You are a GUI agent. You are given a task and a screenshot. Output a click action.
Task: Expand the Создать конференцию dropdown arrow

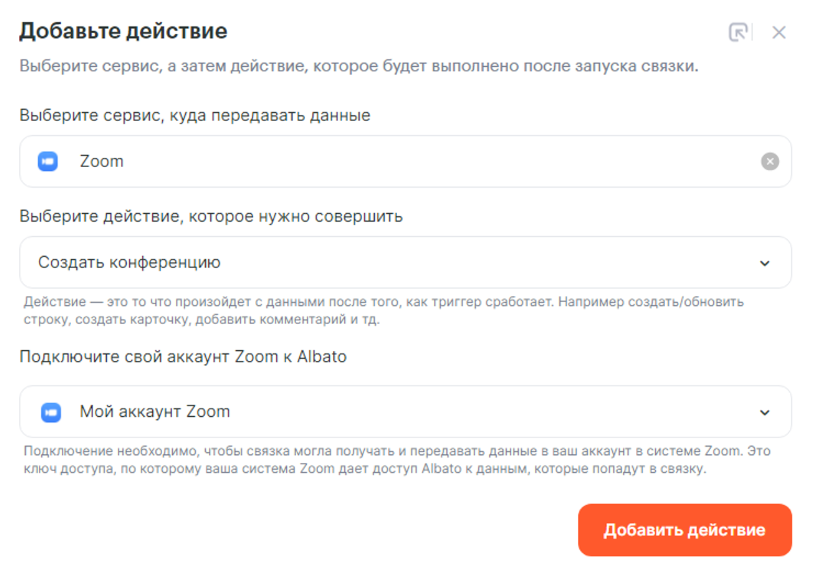pyautogui.click(x=765, y=263)
